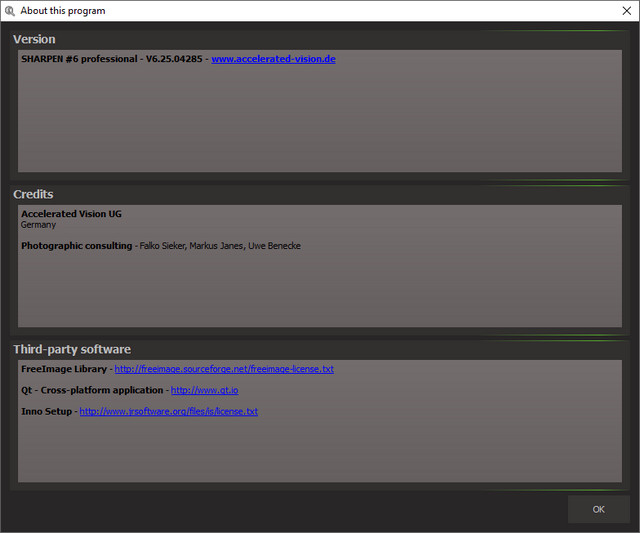Click the Third-party software heading
This screenshot has width=640, height=533.
72,349
